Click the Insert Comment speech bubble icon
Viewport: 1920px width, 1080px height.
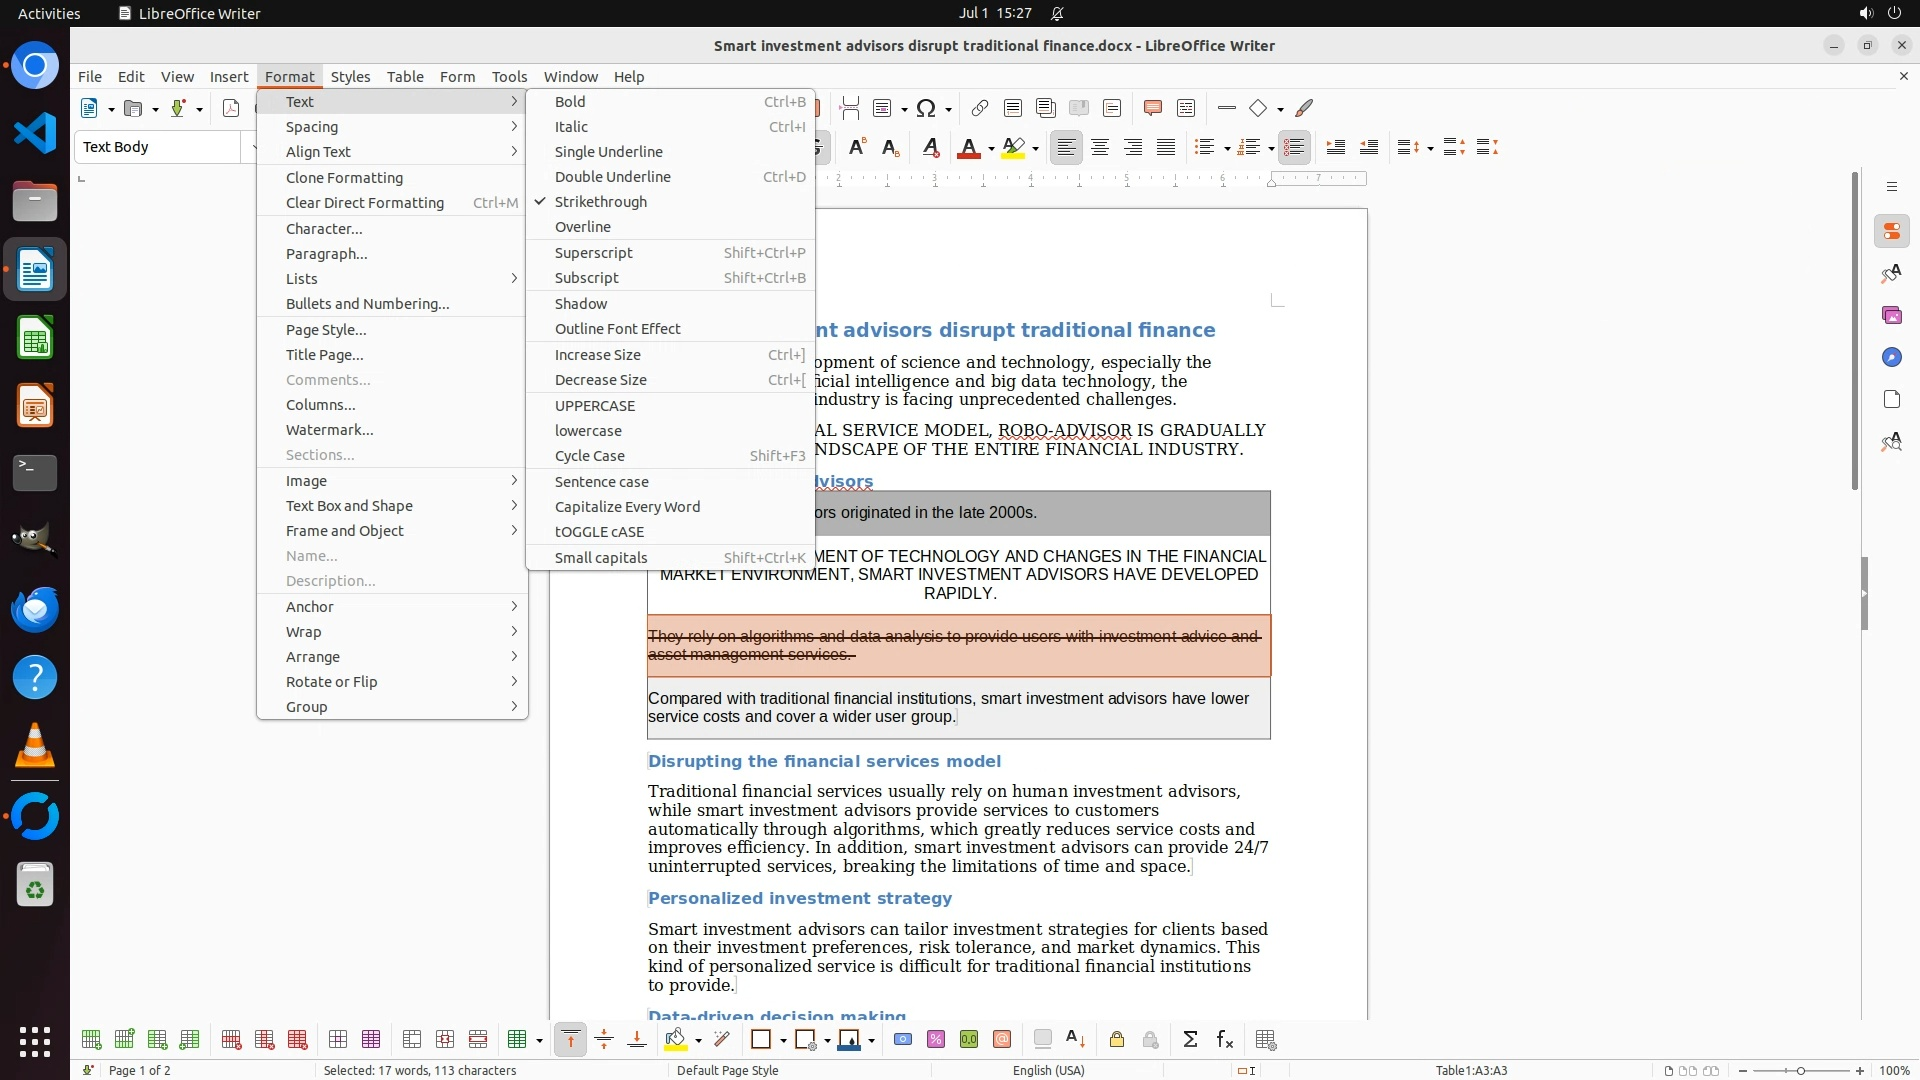1152,108
